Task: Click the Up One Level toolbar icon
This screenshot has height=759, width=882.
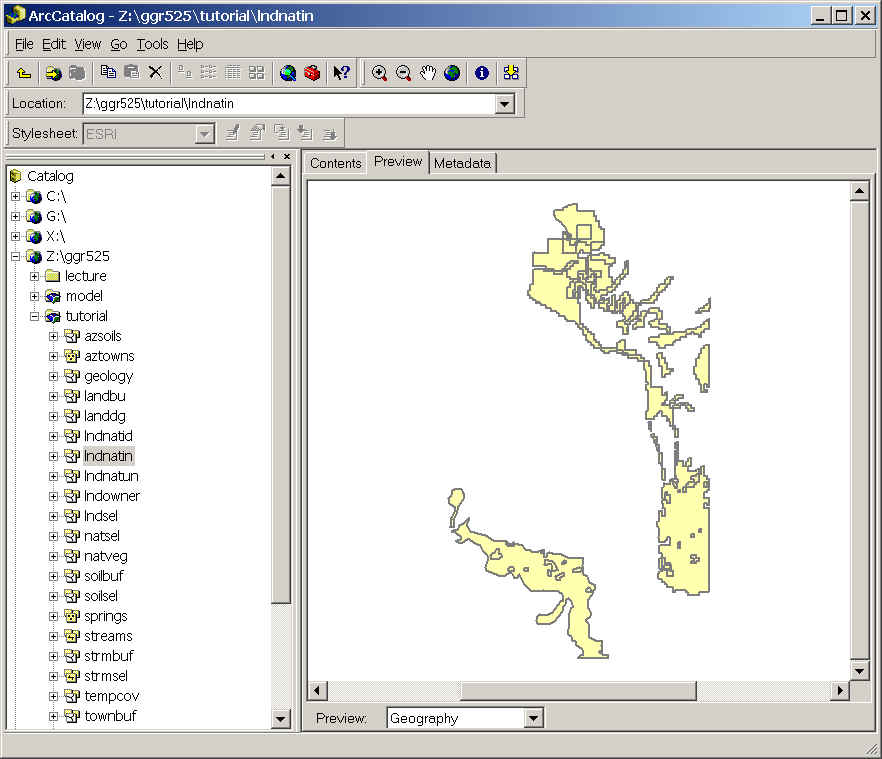Action: (x=24, y=73)
